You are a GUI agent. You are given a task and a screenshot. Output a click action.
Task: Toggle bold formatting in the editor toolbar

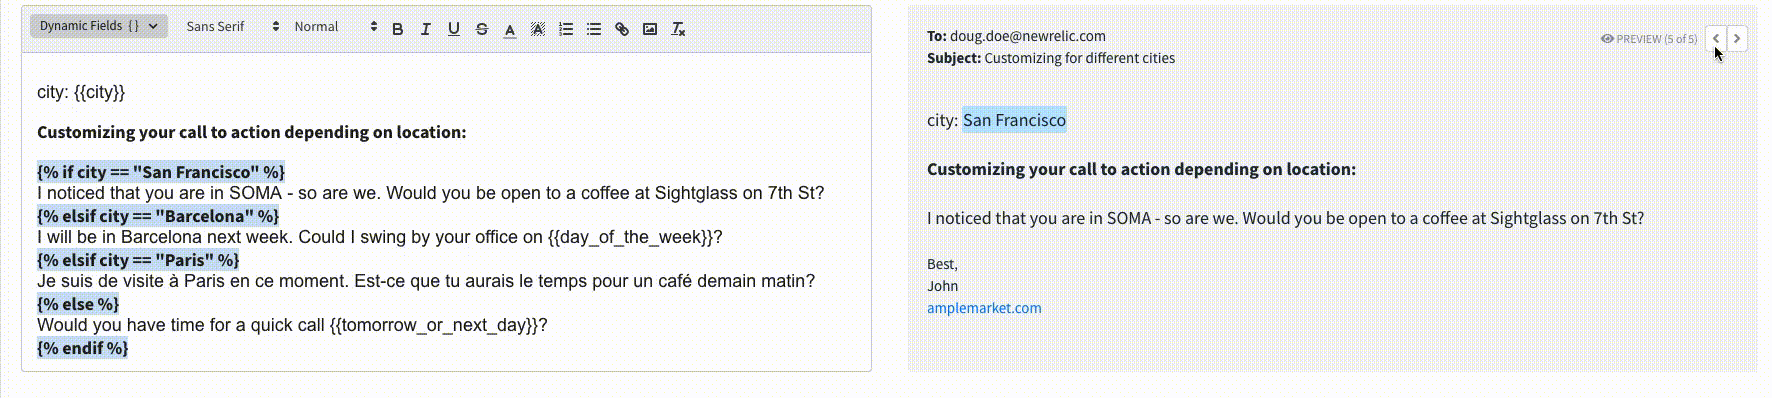(398, 29)
